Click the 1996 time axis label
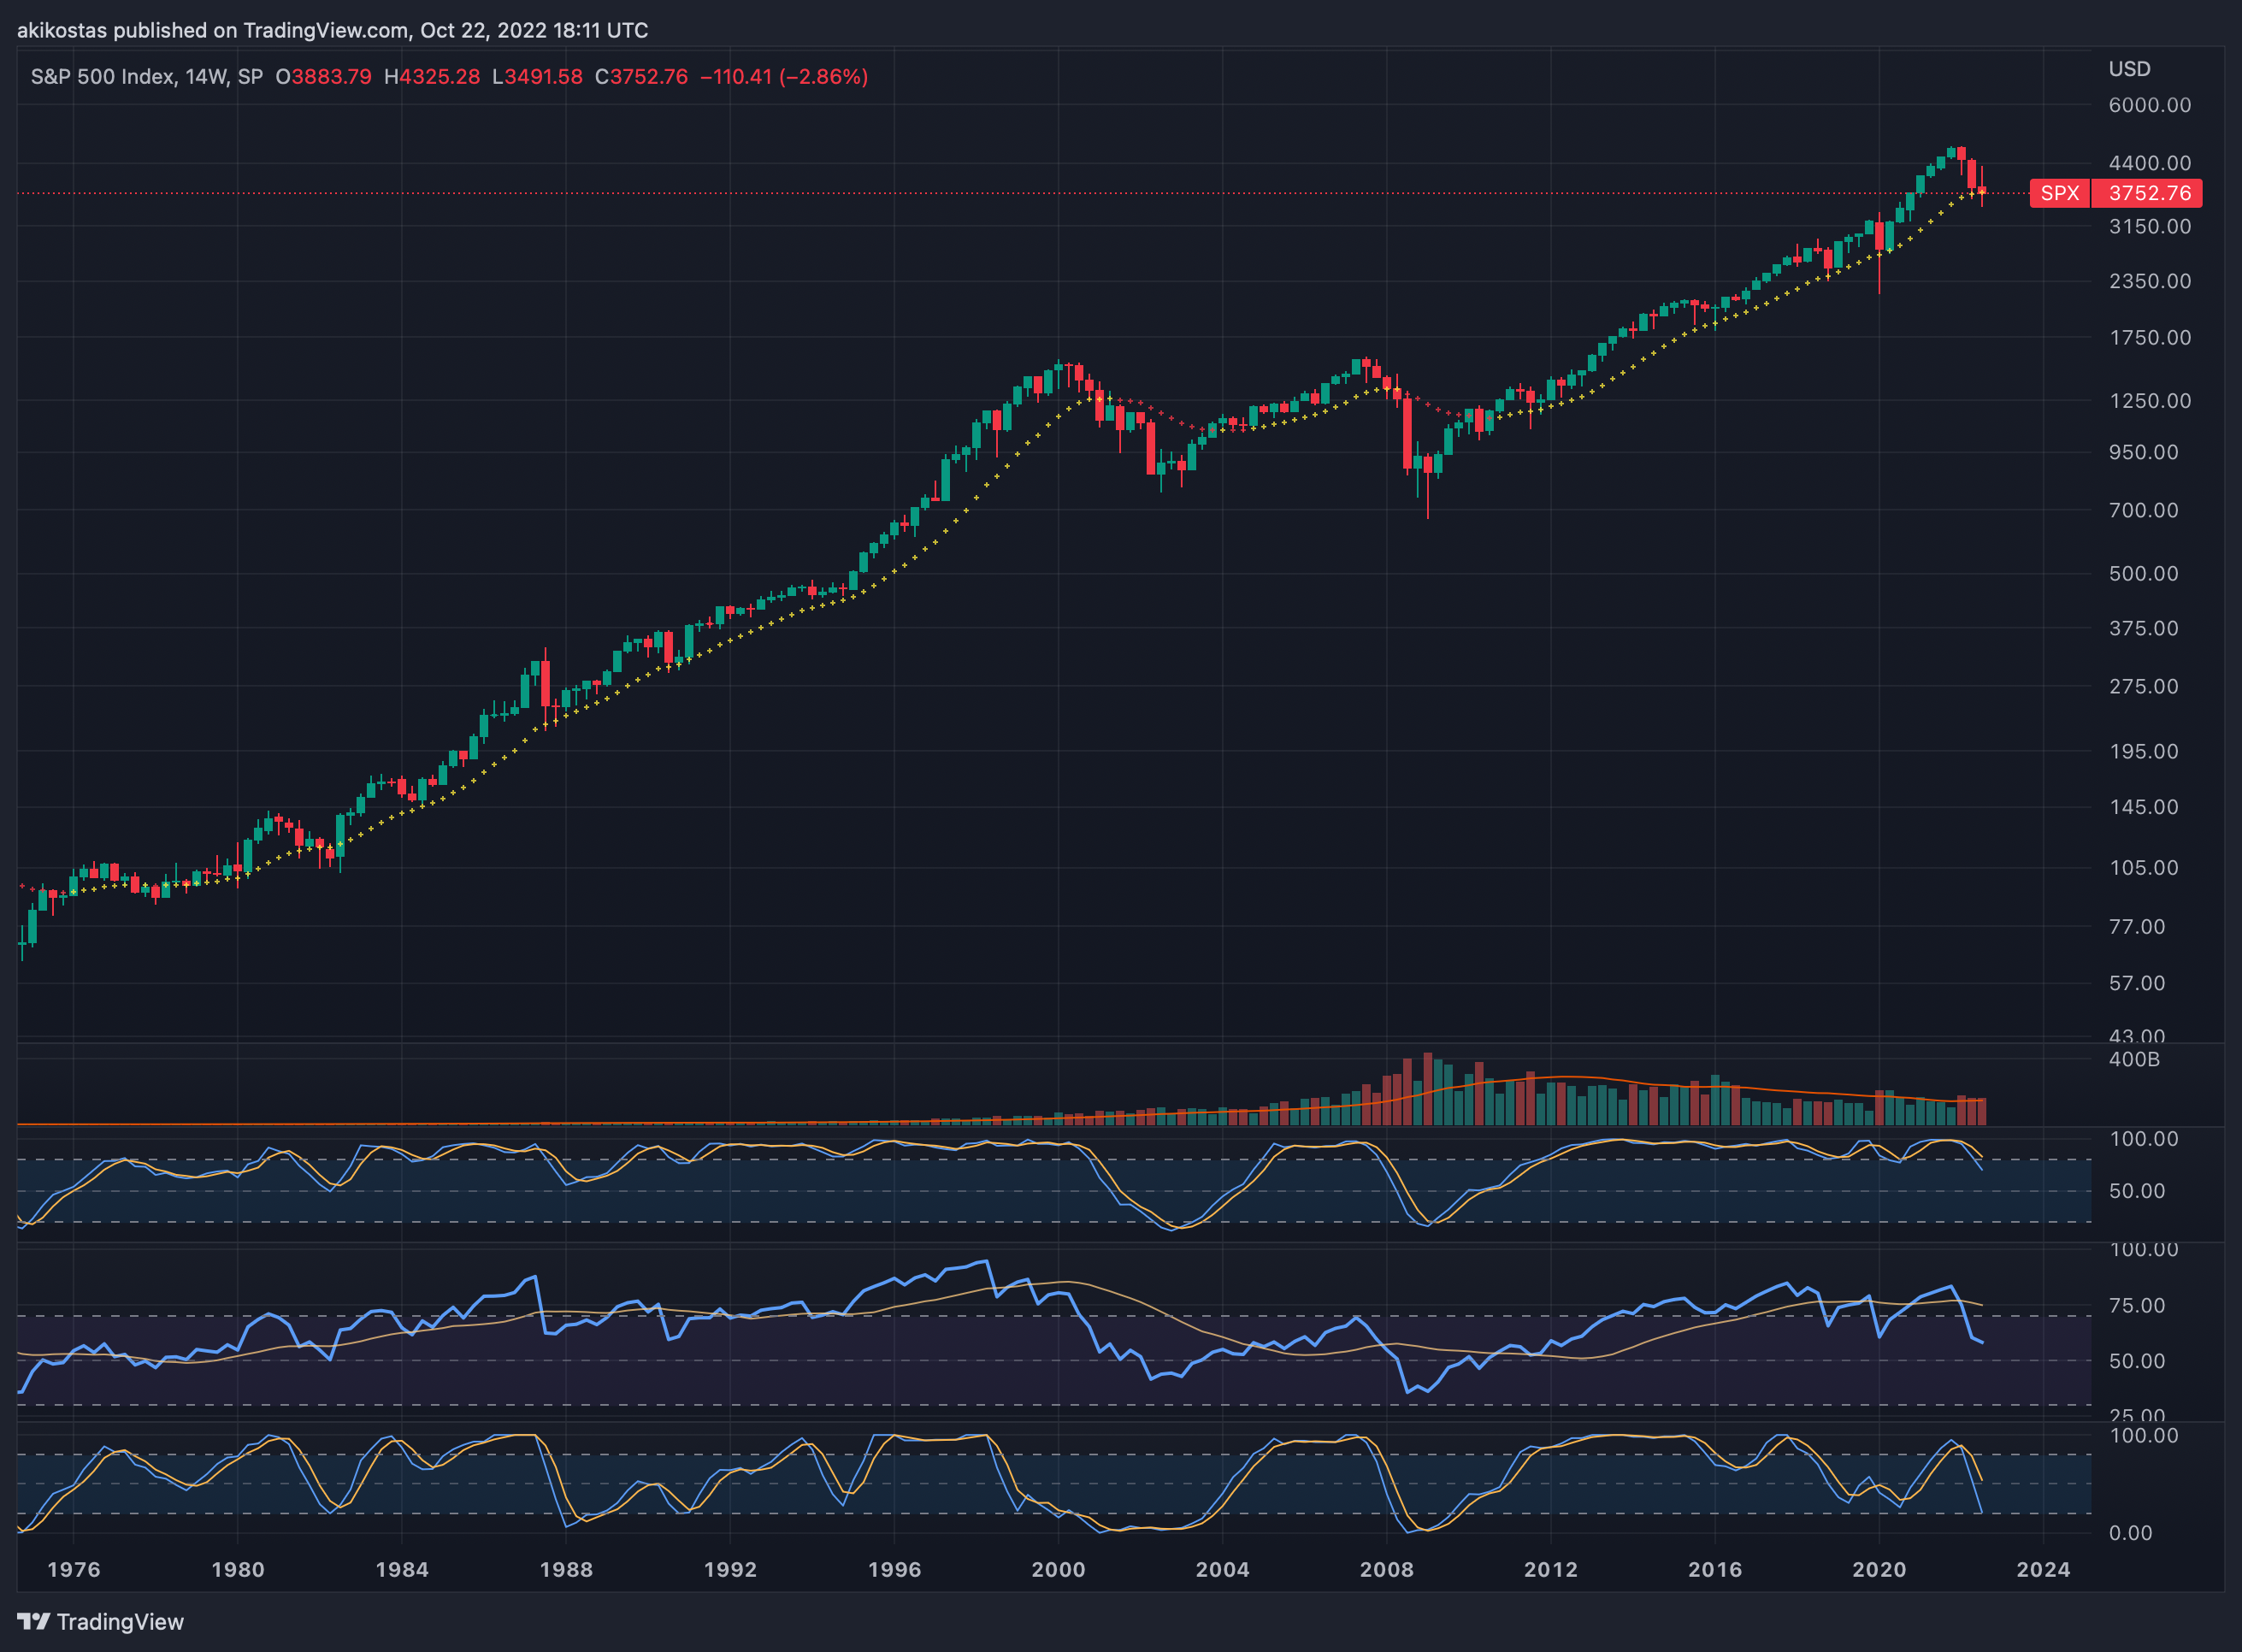 (894, 1570)
